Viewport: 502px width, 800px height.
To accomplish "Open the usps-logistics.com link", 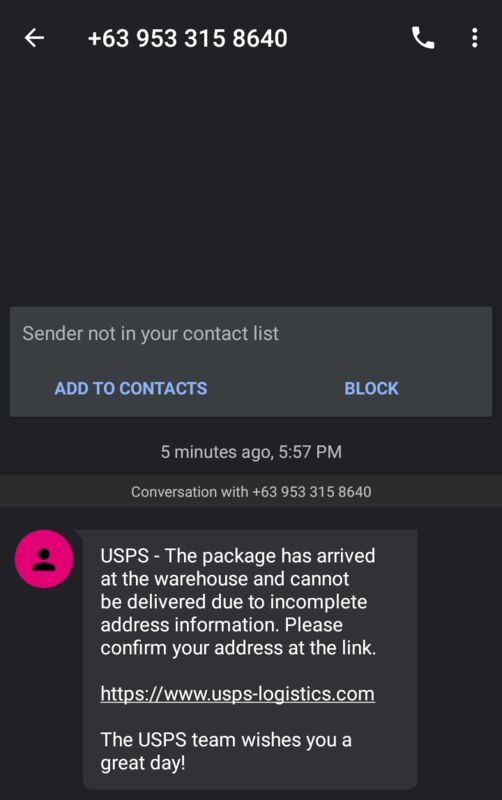I will pyautogui.click(x=238, y=694).
